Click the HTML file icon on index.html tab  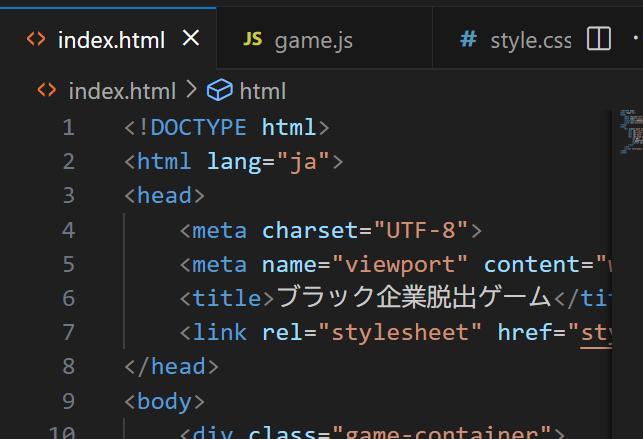36,39
